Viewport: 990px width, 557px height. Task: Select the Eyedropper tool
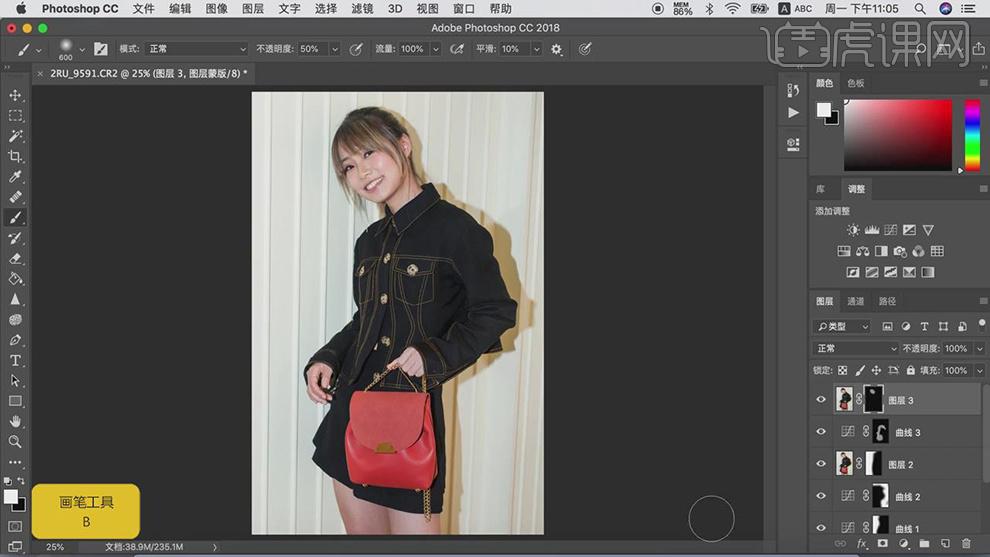click(15, 176)
